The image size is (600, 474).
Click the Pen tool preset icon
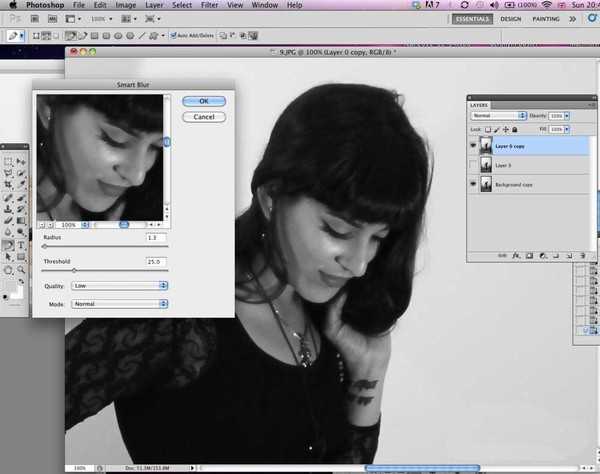pyautogui.click(x=15, y=36)
